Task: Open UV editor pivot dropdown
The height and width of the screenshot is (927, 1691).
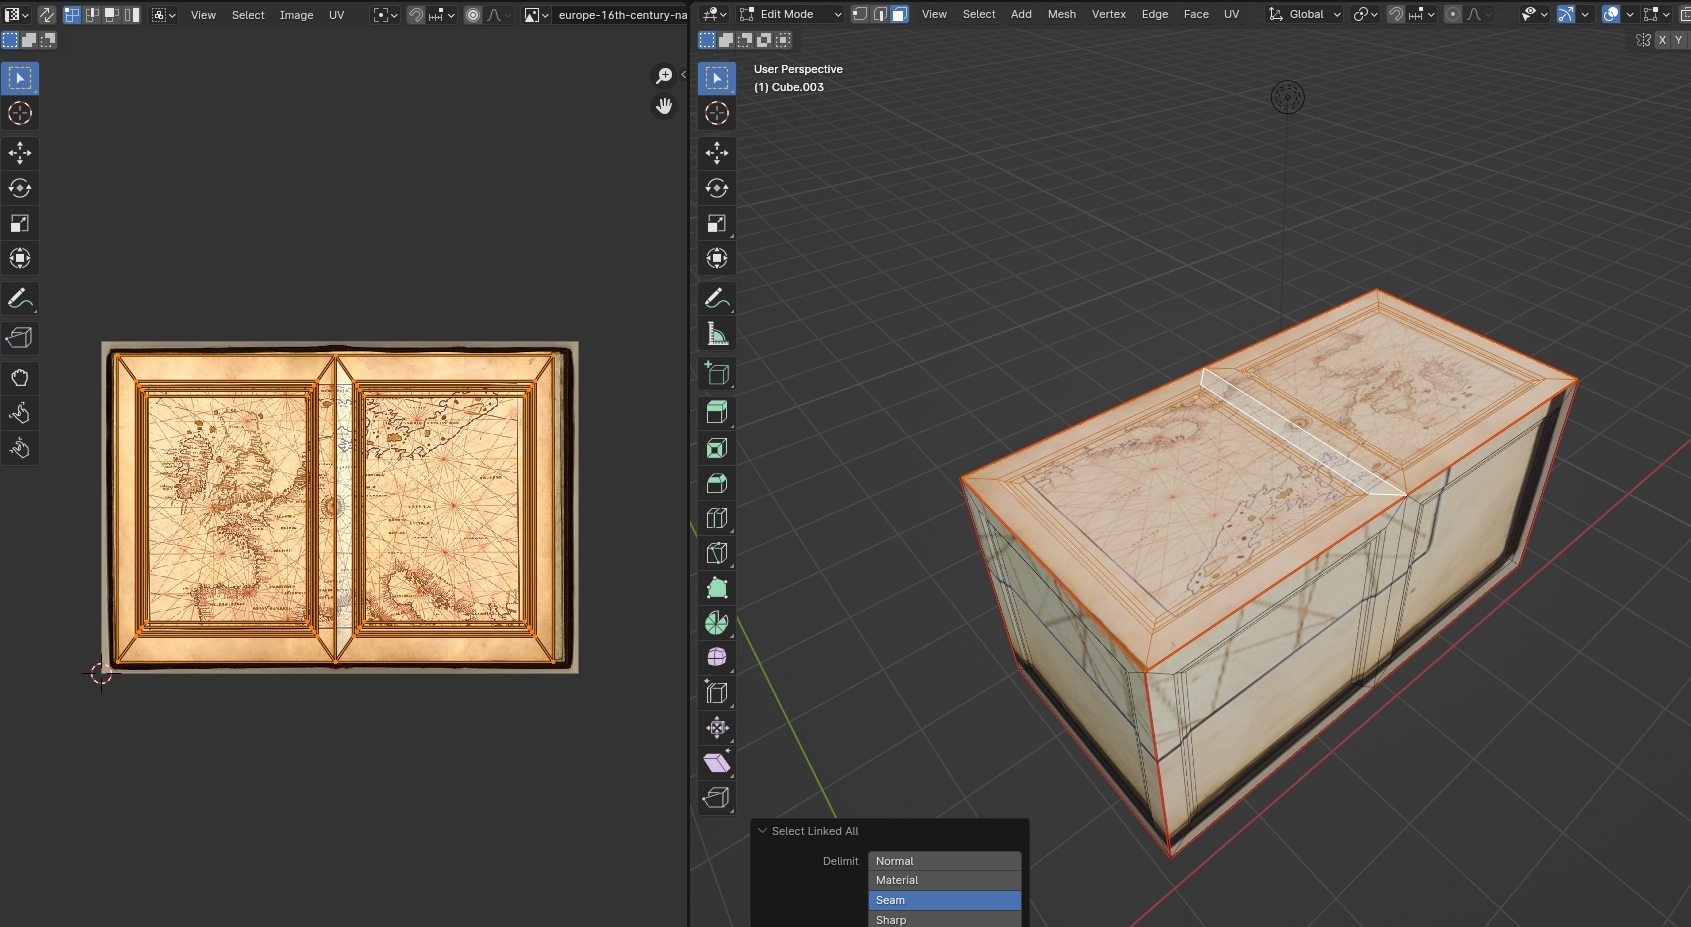Action: (x=385, y=15)
